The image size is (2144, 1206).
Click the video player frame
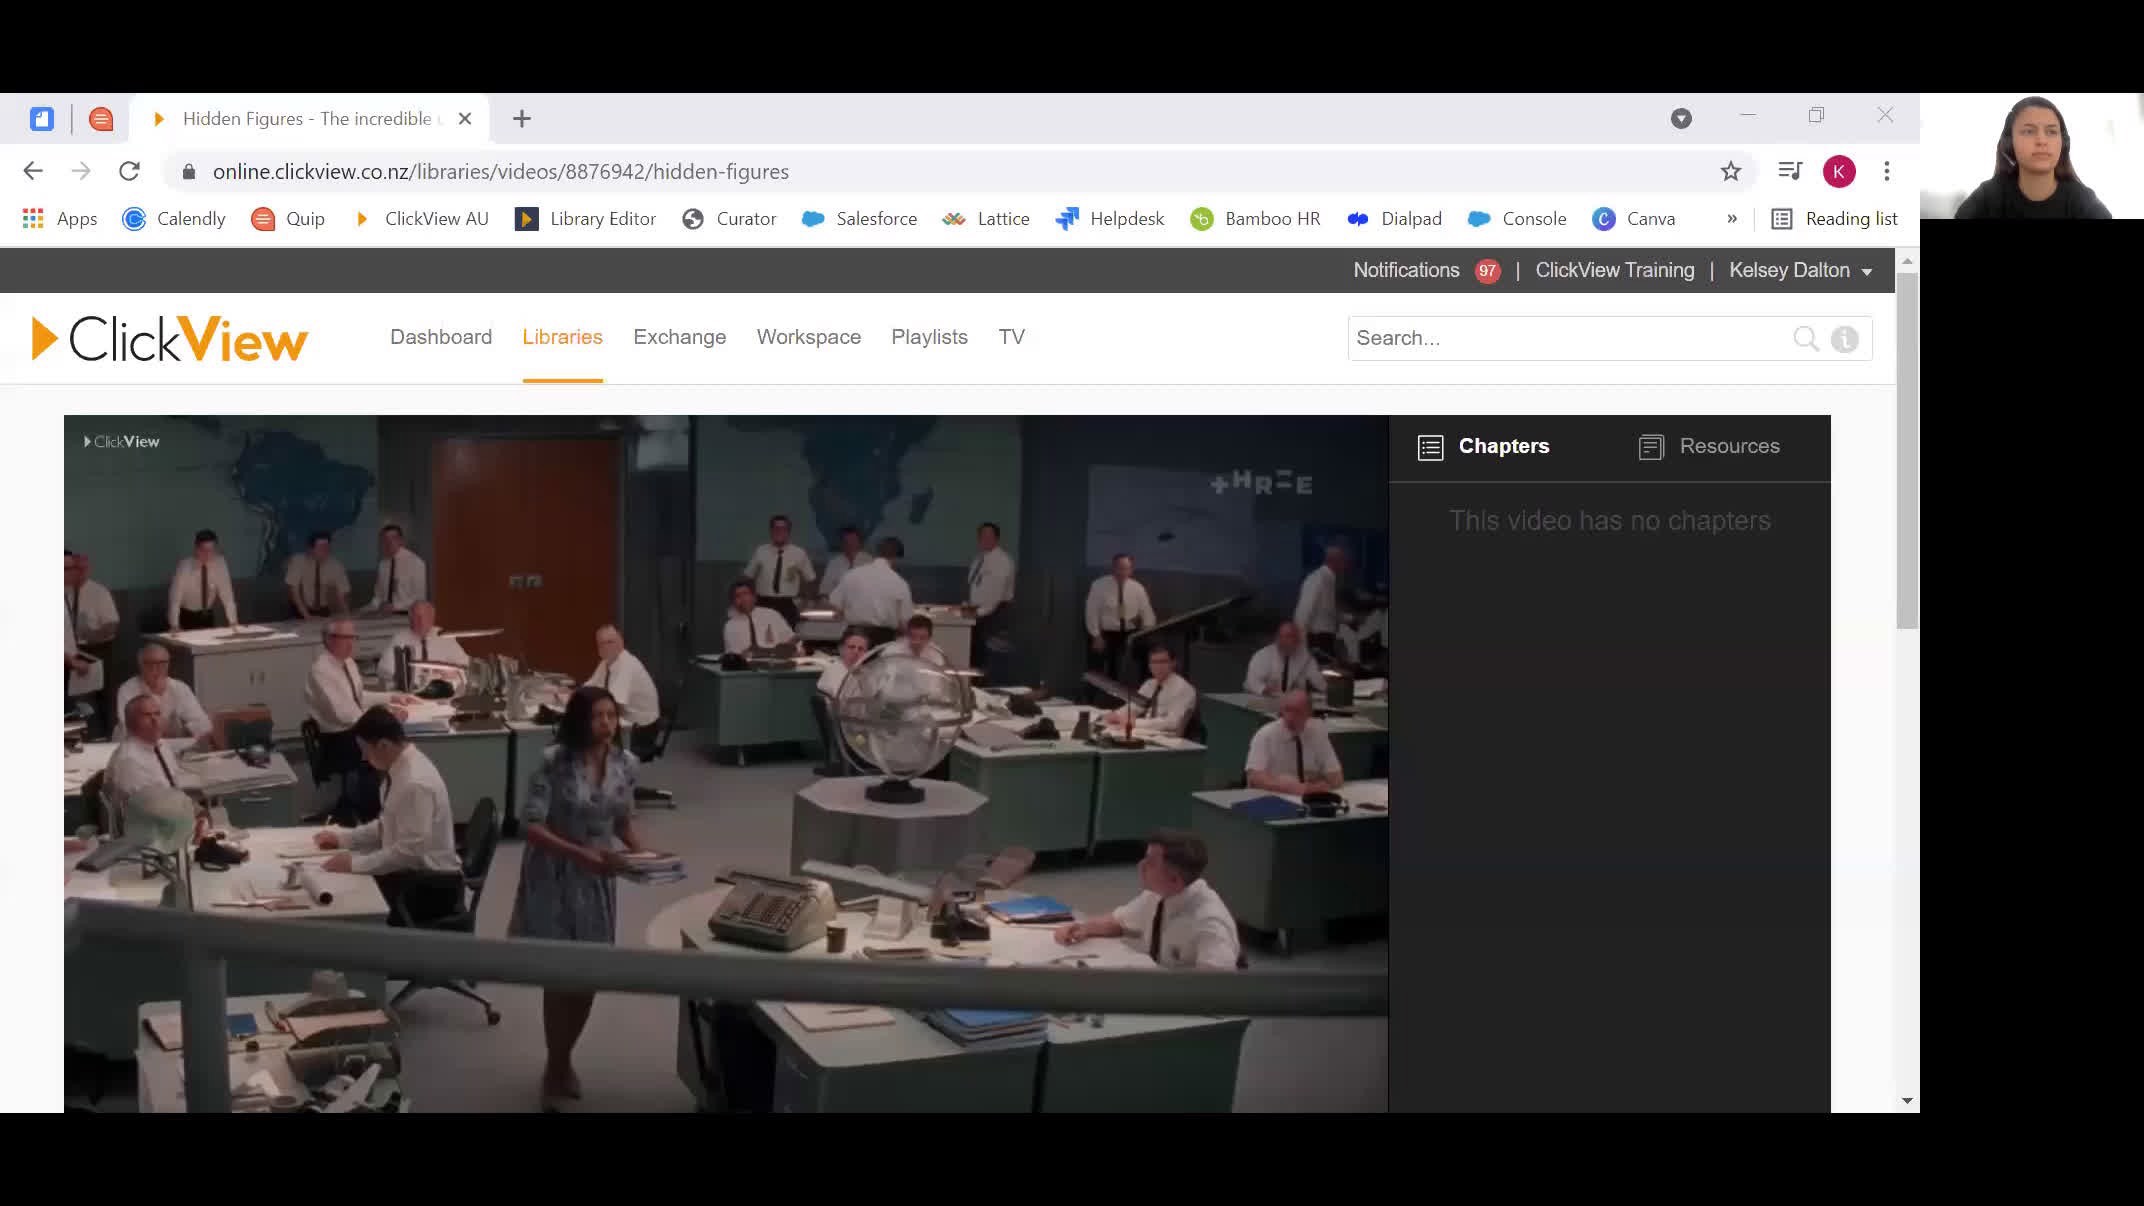[x=726, y=763]
